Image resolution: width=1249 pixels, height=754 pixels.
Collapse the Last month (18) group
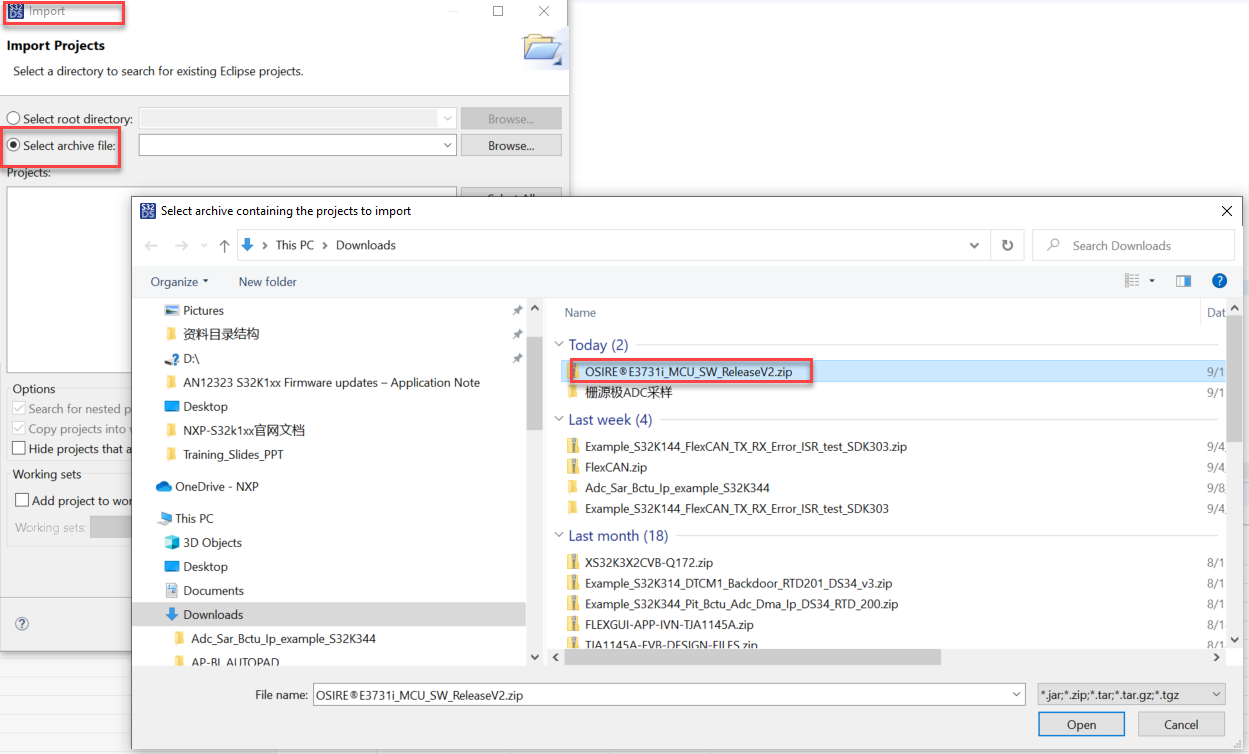(559, 536)
